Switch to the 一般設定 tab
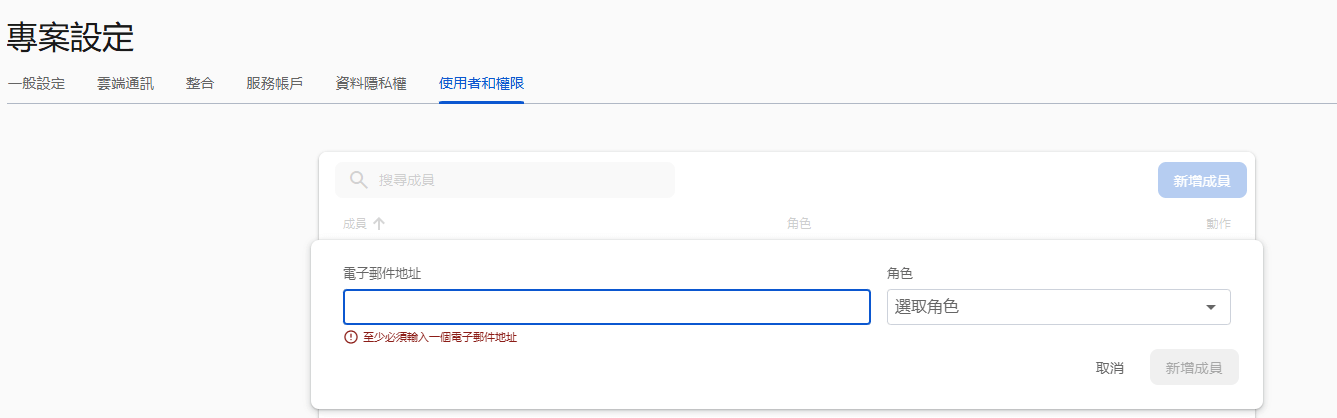The image size is (1337, 418). tap(36, 83)
